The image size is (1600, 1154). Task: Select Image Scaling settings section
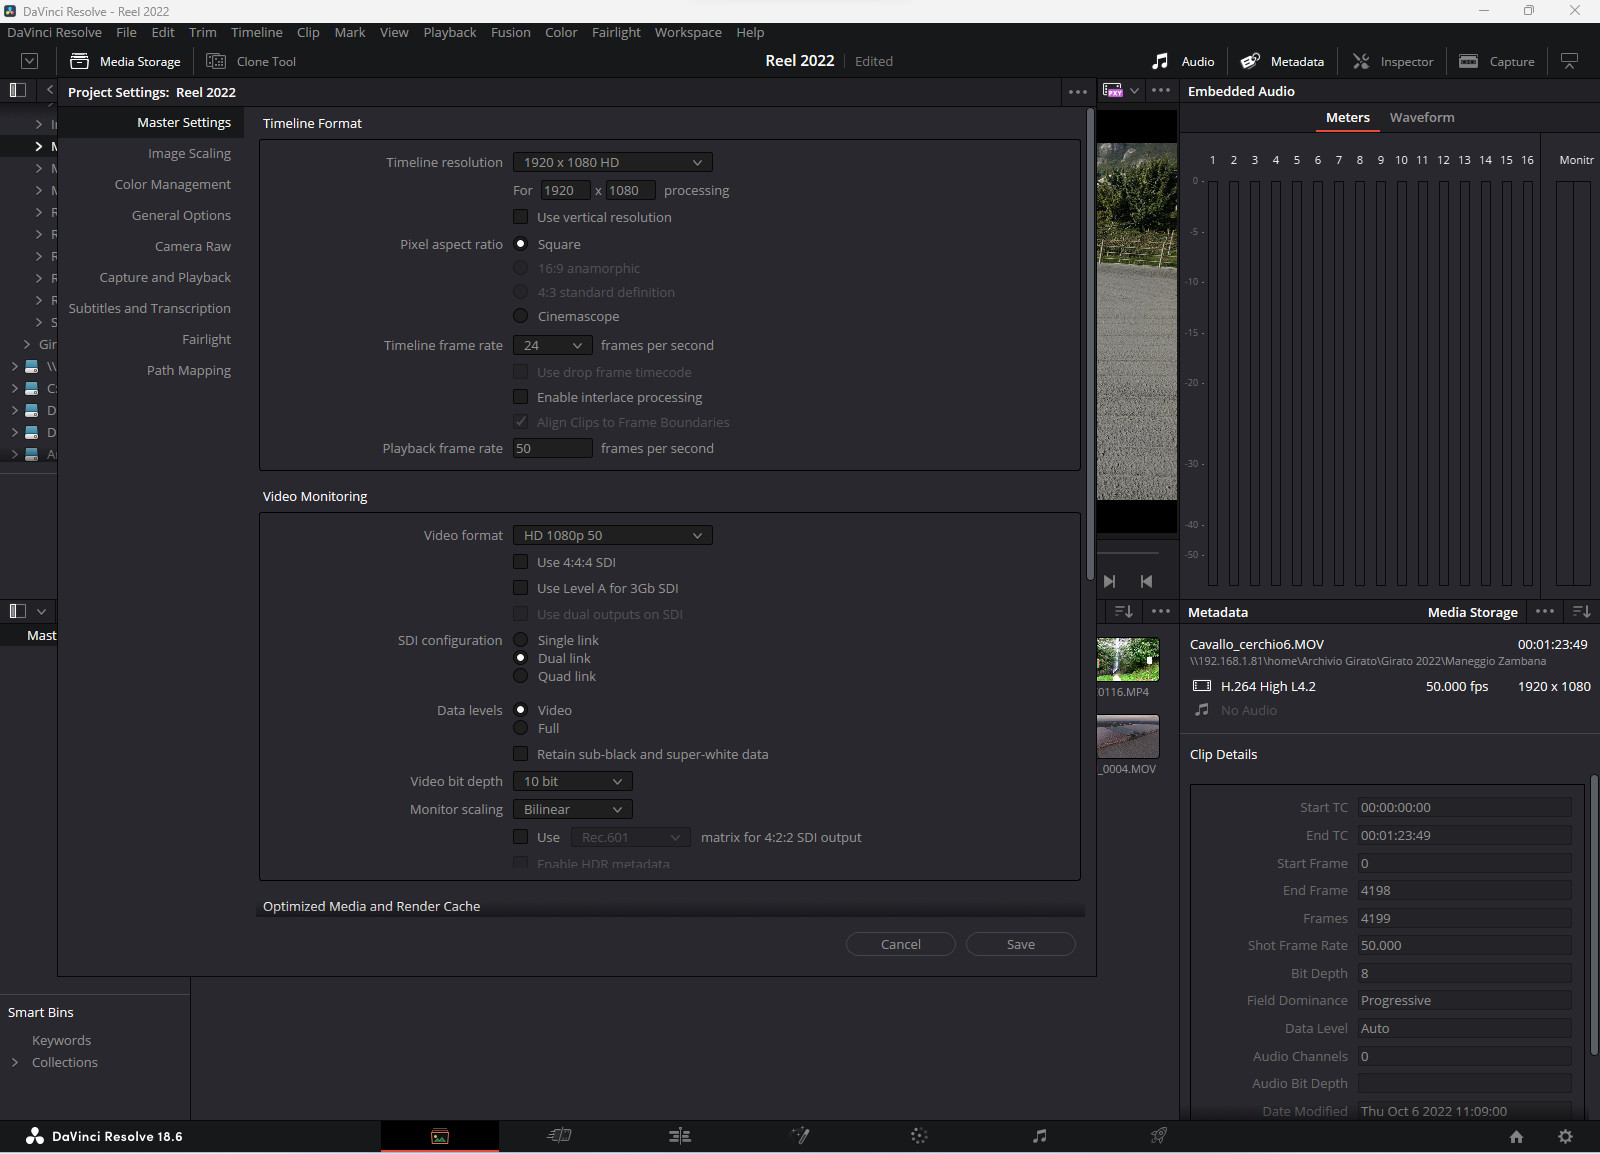pos(189,153)
